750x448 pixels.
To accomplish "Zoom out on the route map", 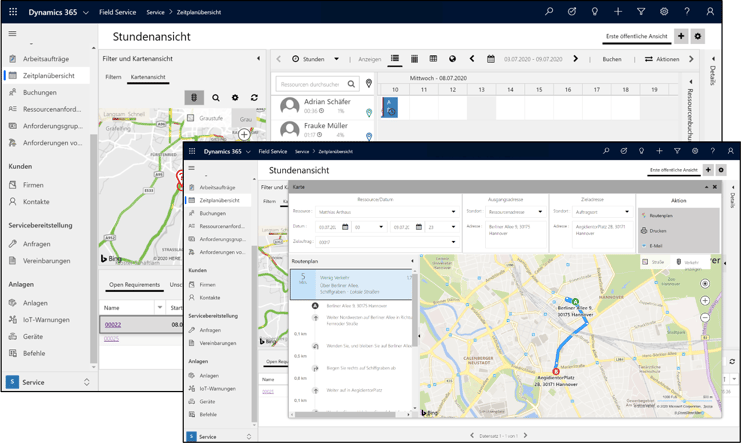I will tap(705, 317).
